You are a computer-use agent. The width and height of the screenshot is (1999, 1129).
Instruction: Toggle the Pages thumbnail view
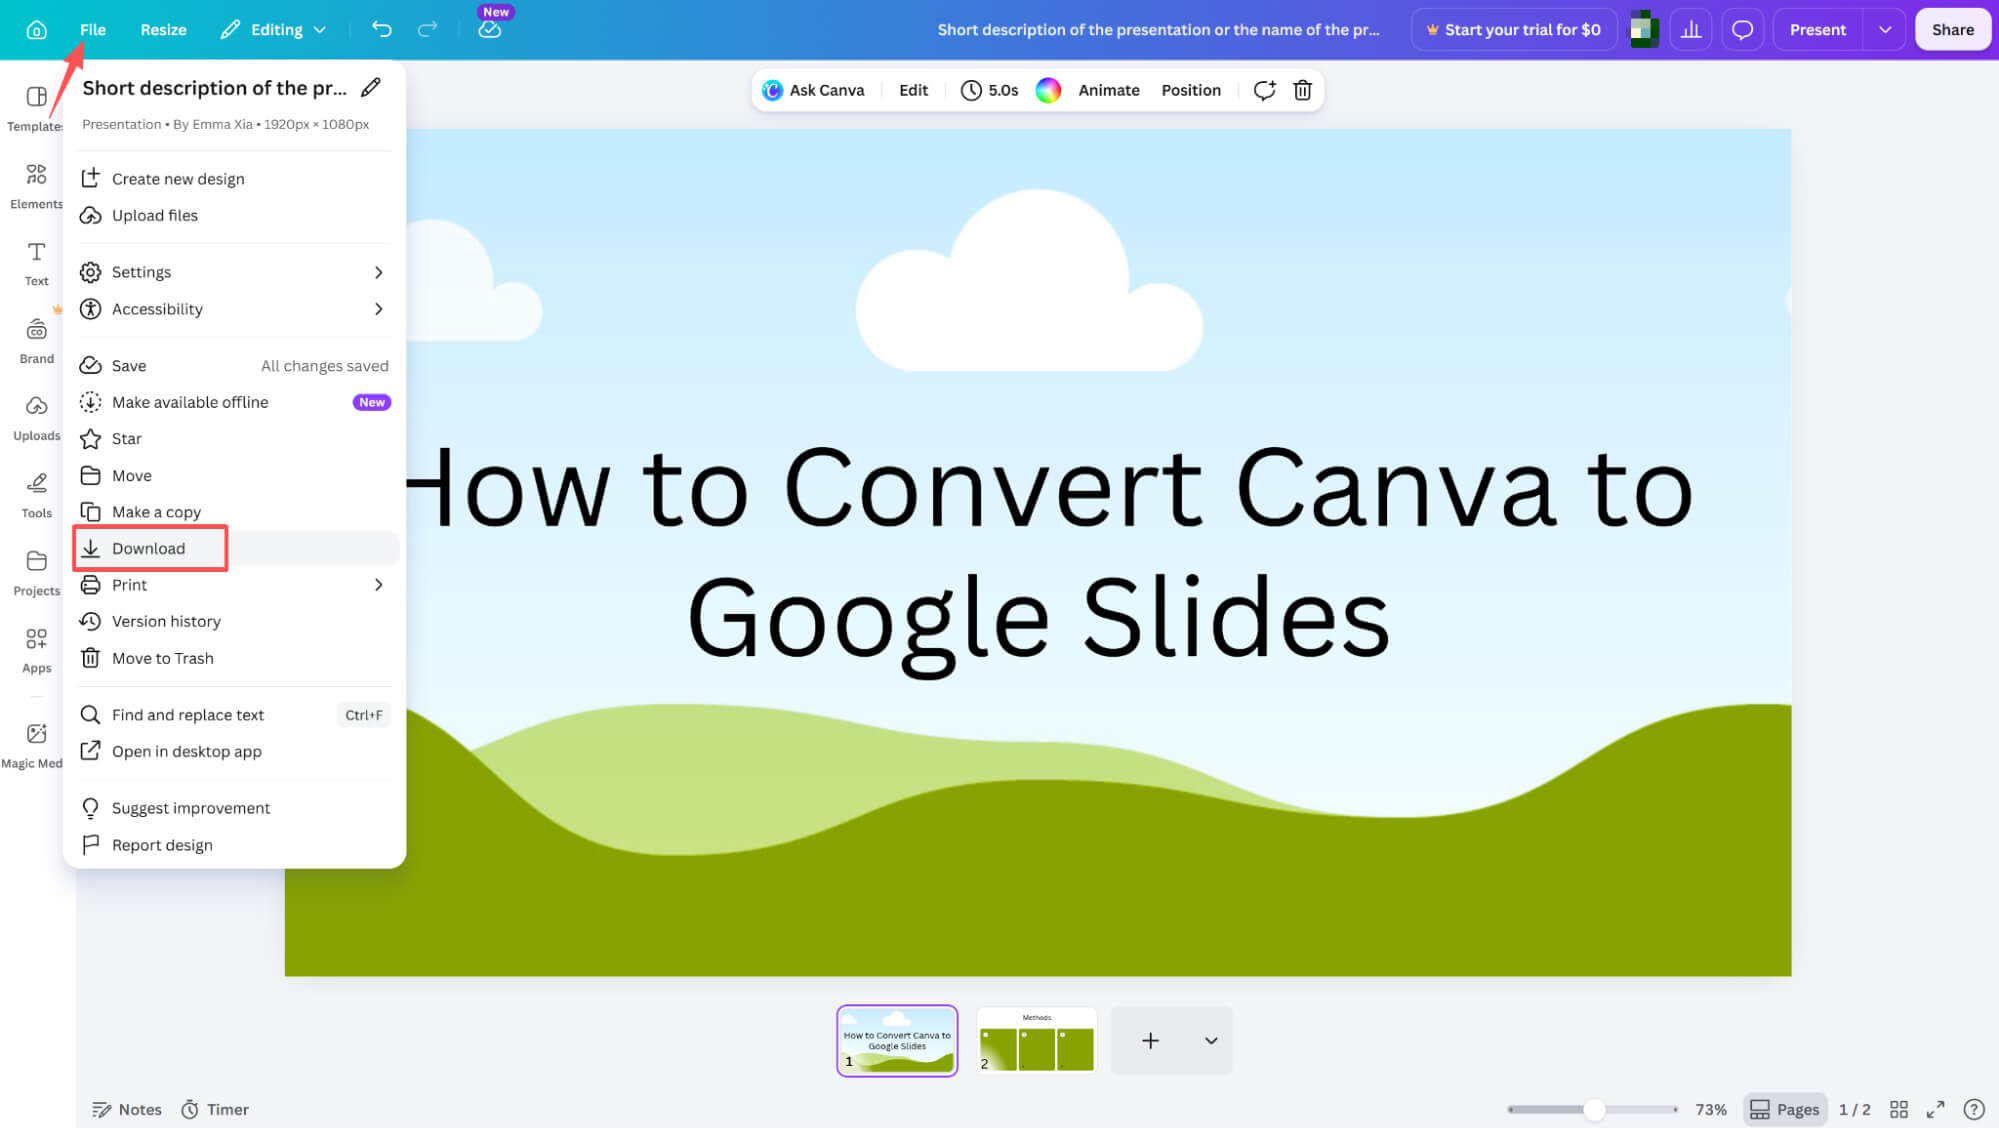tap(1785, 1109)
